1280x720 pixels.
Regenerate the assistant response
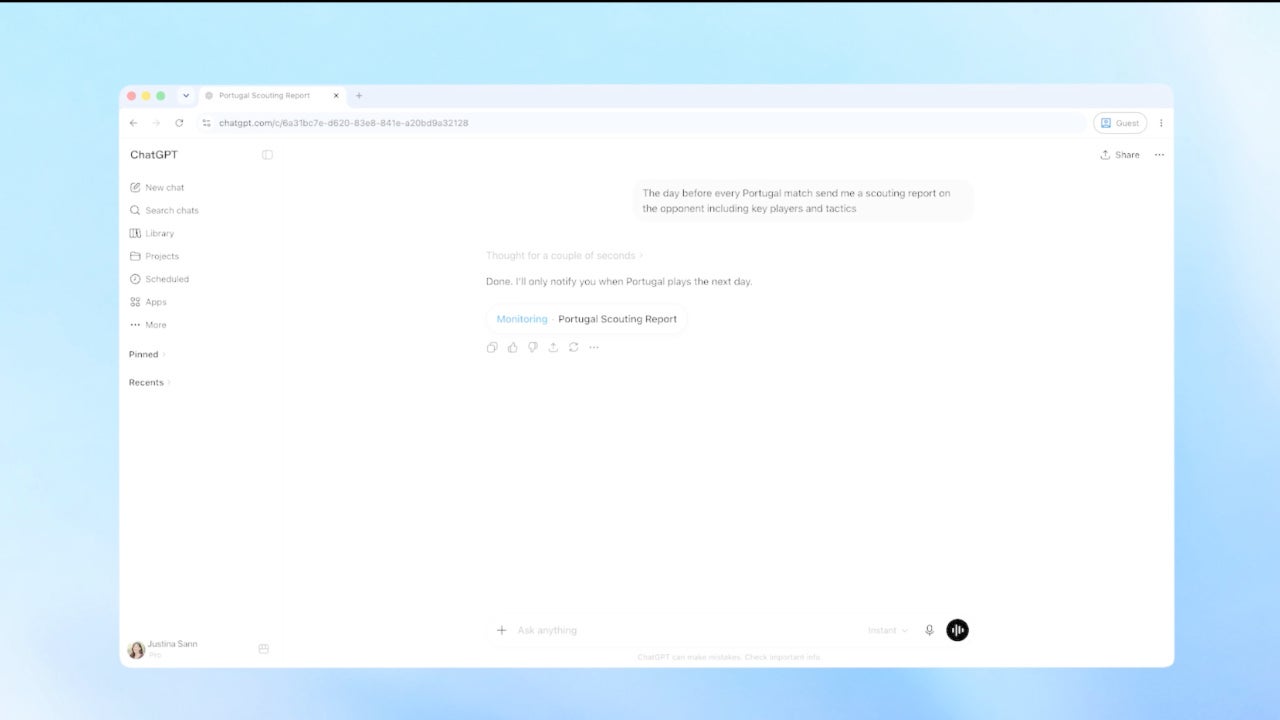pyautogui.click(x=573, y=348)
